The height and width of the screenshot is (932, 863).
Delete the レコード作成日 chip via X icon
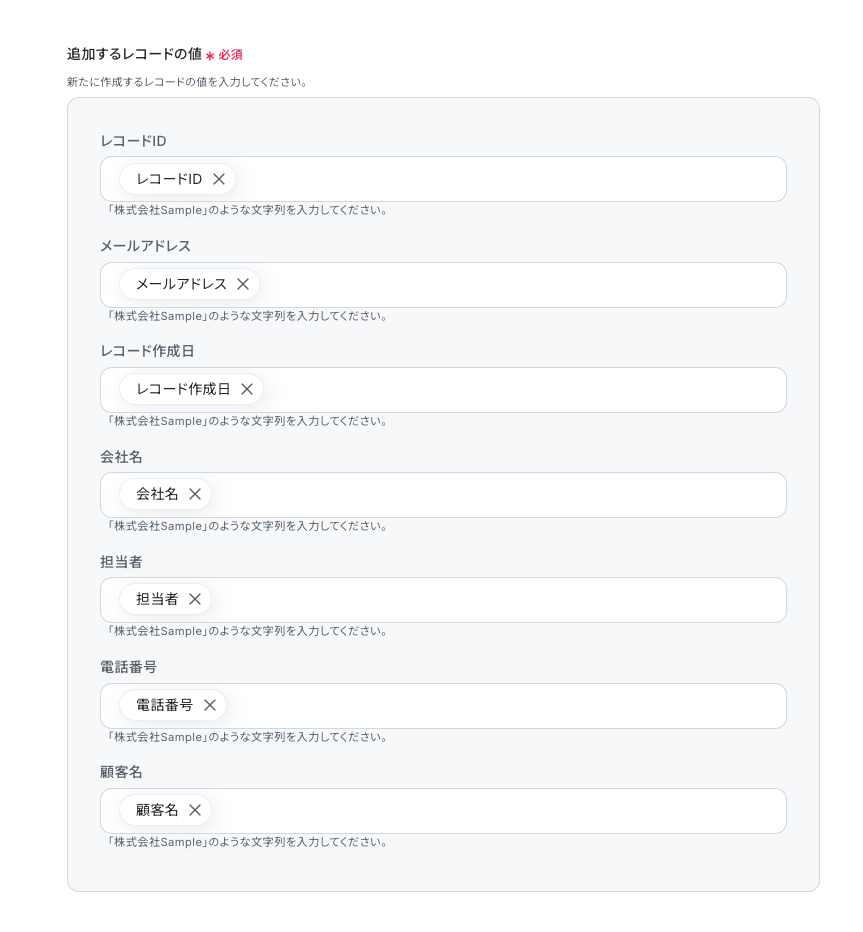point(247,389)
